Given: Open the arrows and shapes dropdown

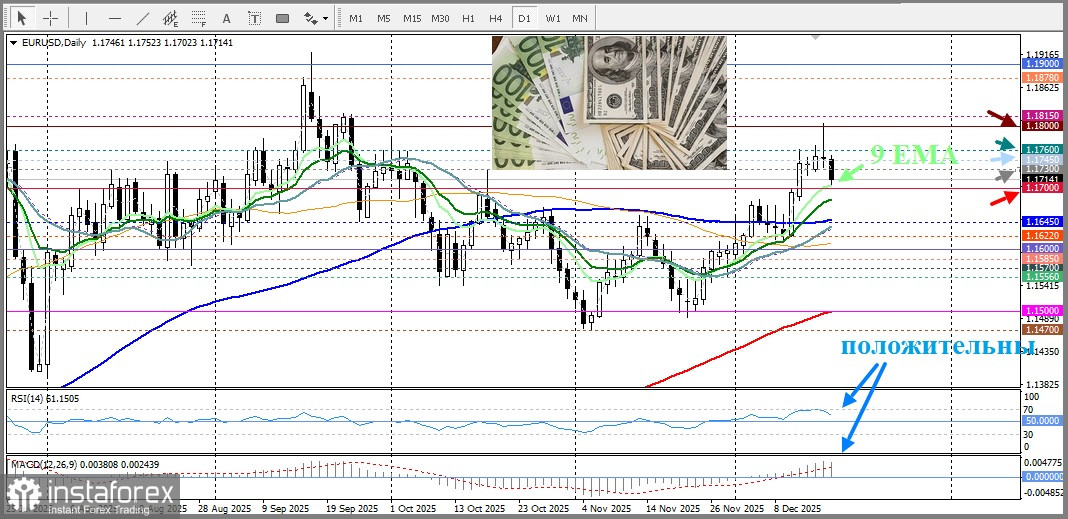Looking at the screenshot, I should (315, 18).
